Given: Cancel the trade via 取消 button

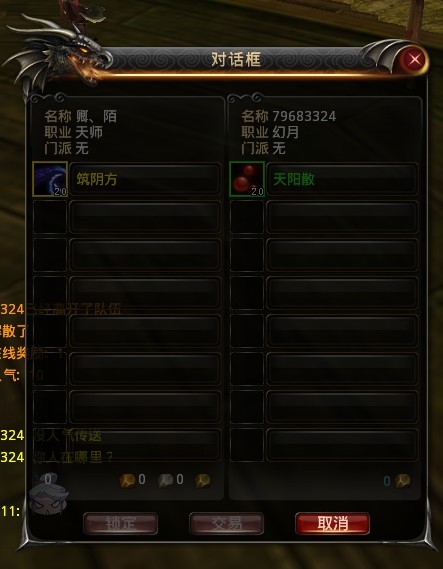Looking at the screenshot, I should tap(332, 523).
